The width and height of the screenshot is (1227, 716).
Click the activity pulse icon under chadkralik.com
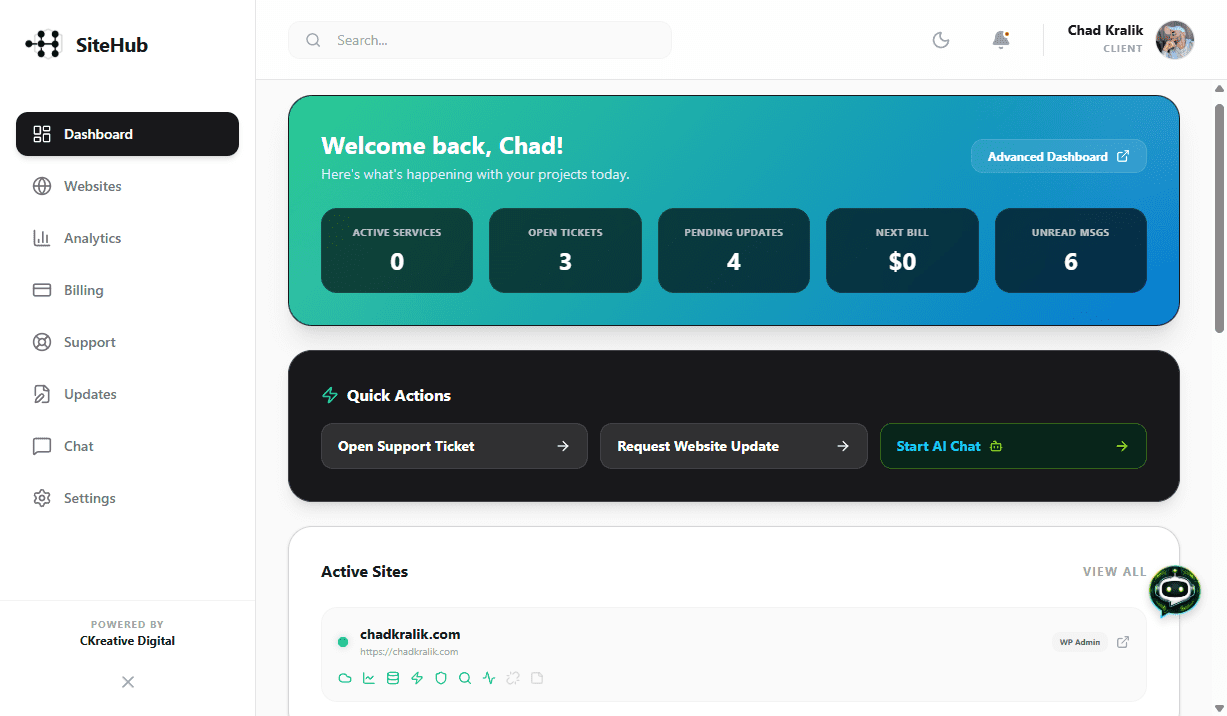pos(489,678)
